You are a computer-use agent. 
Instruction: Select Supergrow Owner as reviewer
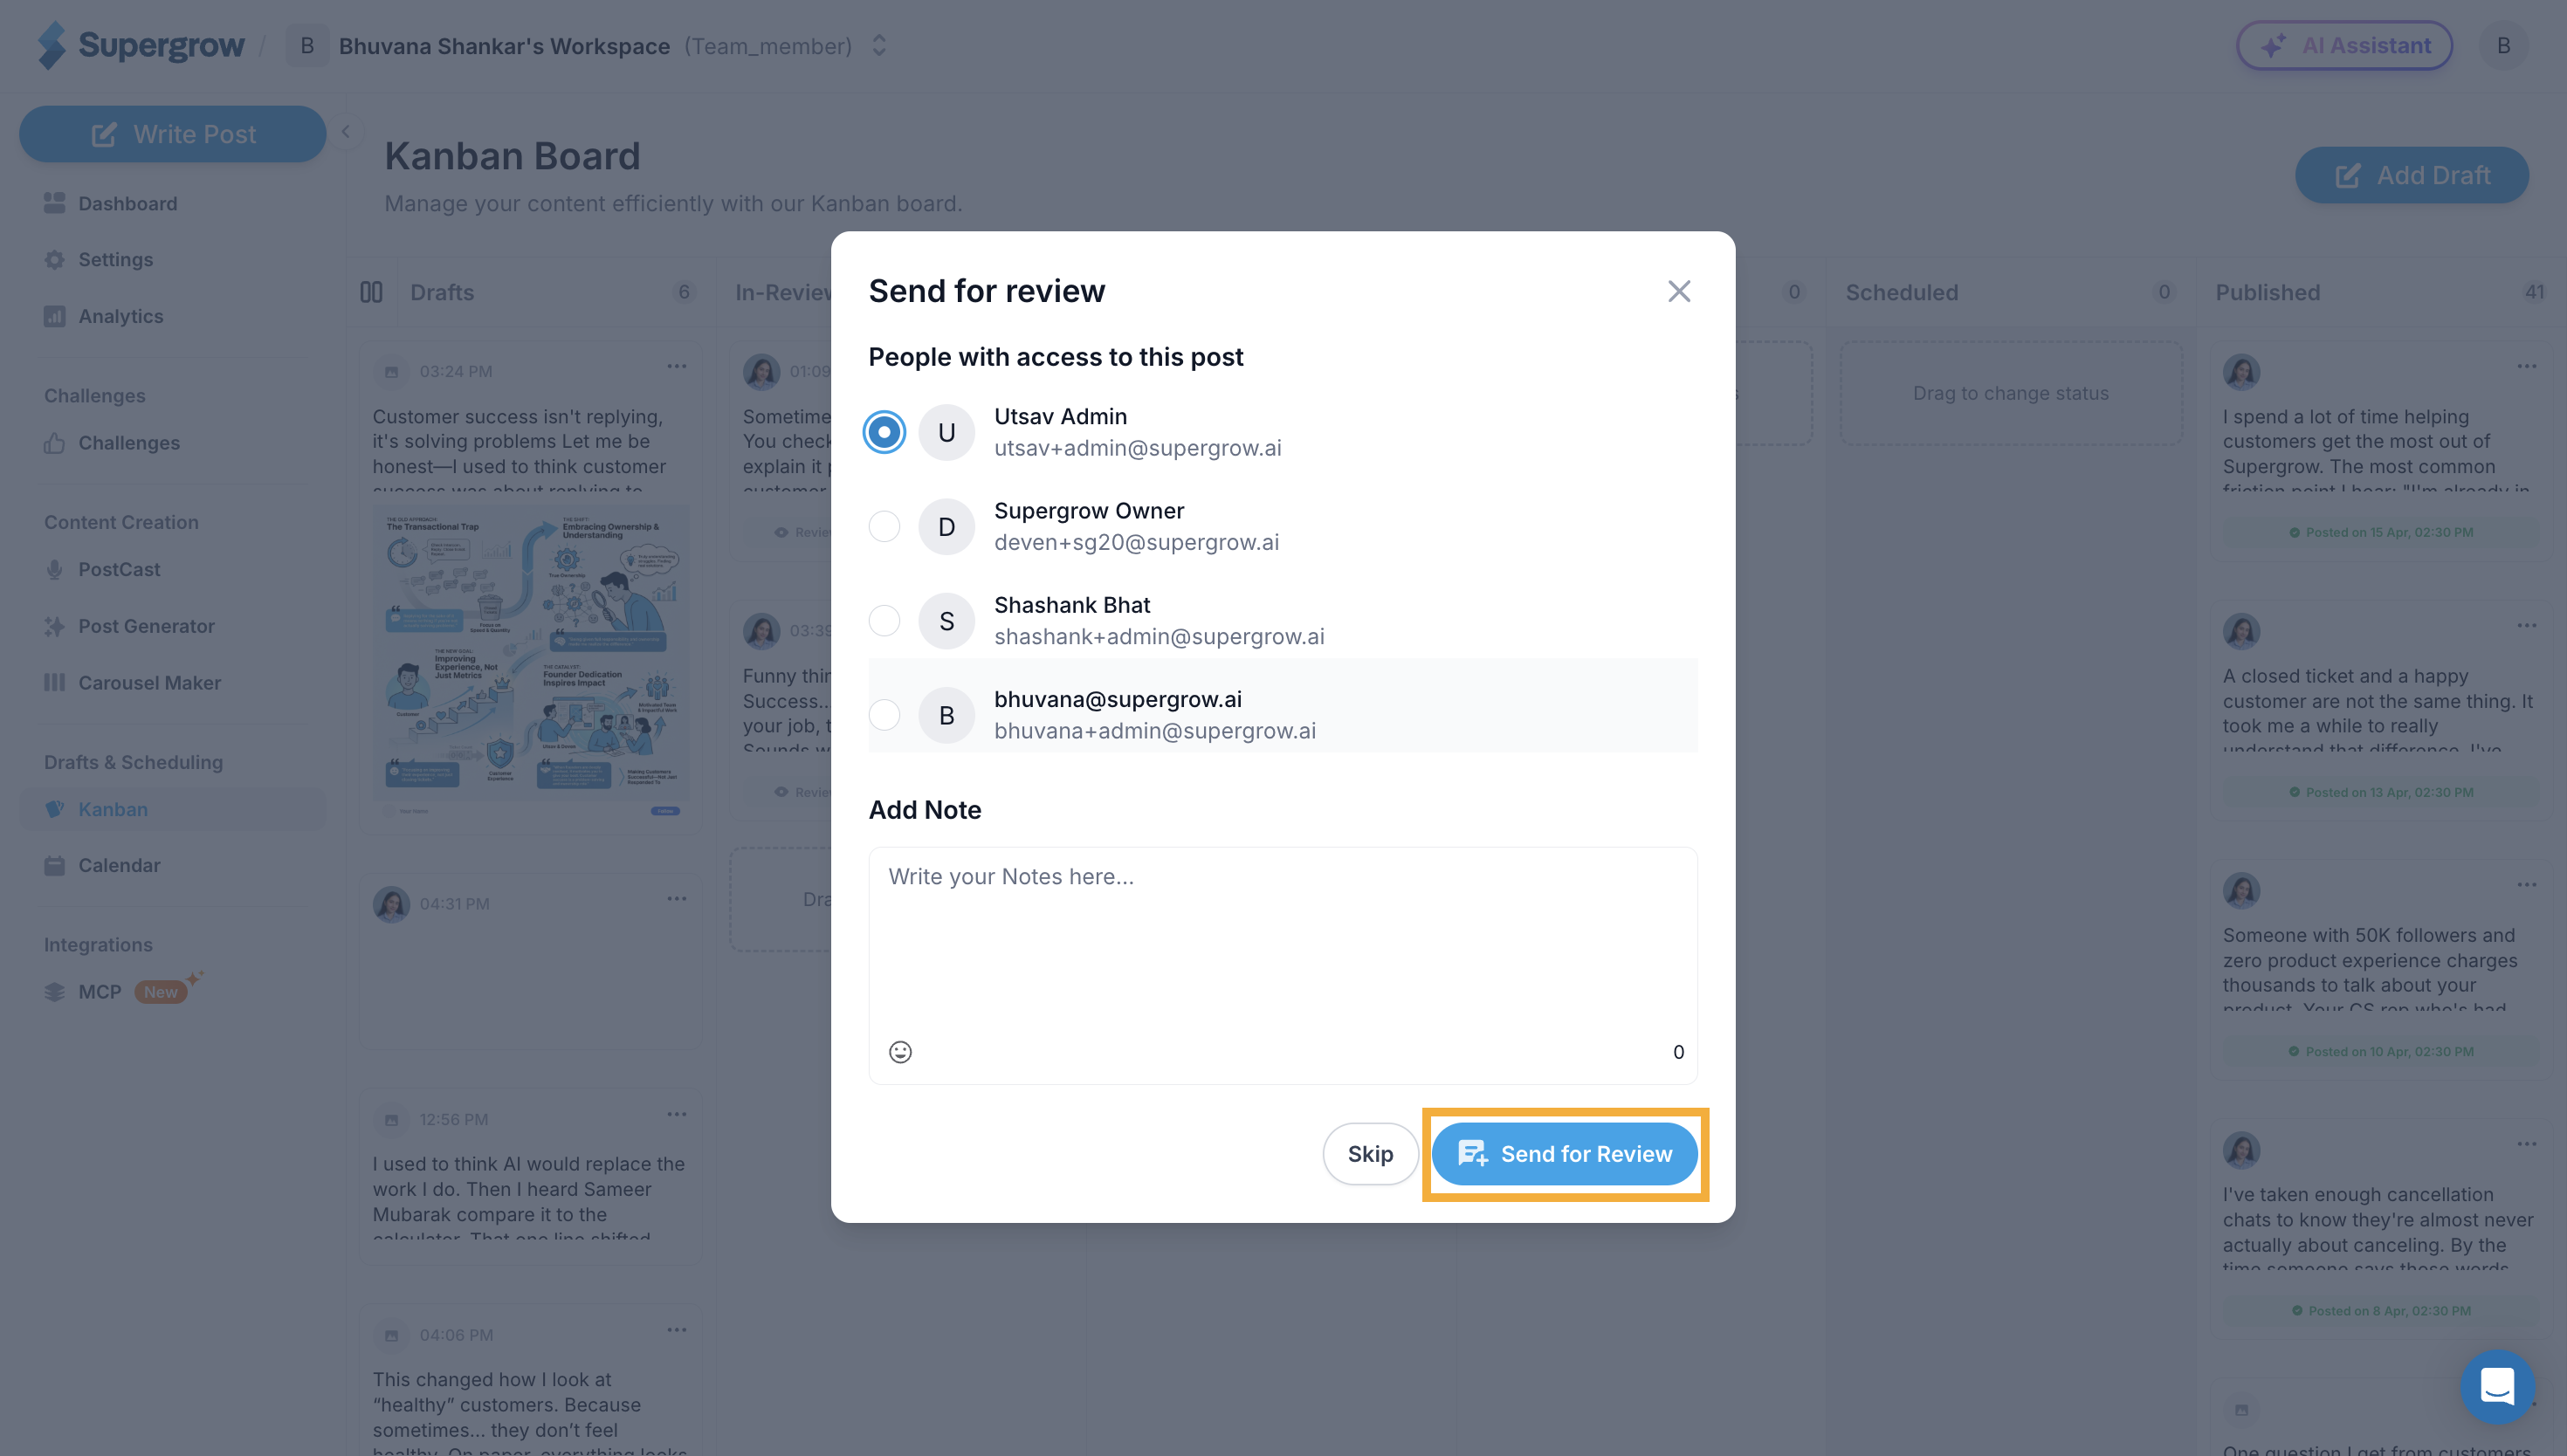pyautogui.click(x=884, y=526)
